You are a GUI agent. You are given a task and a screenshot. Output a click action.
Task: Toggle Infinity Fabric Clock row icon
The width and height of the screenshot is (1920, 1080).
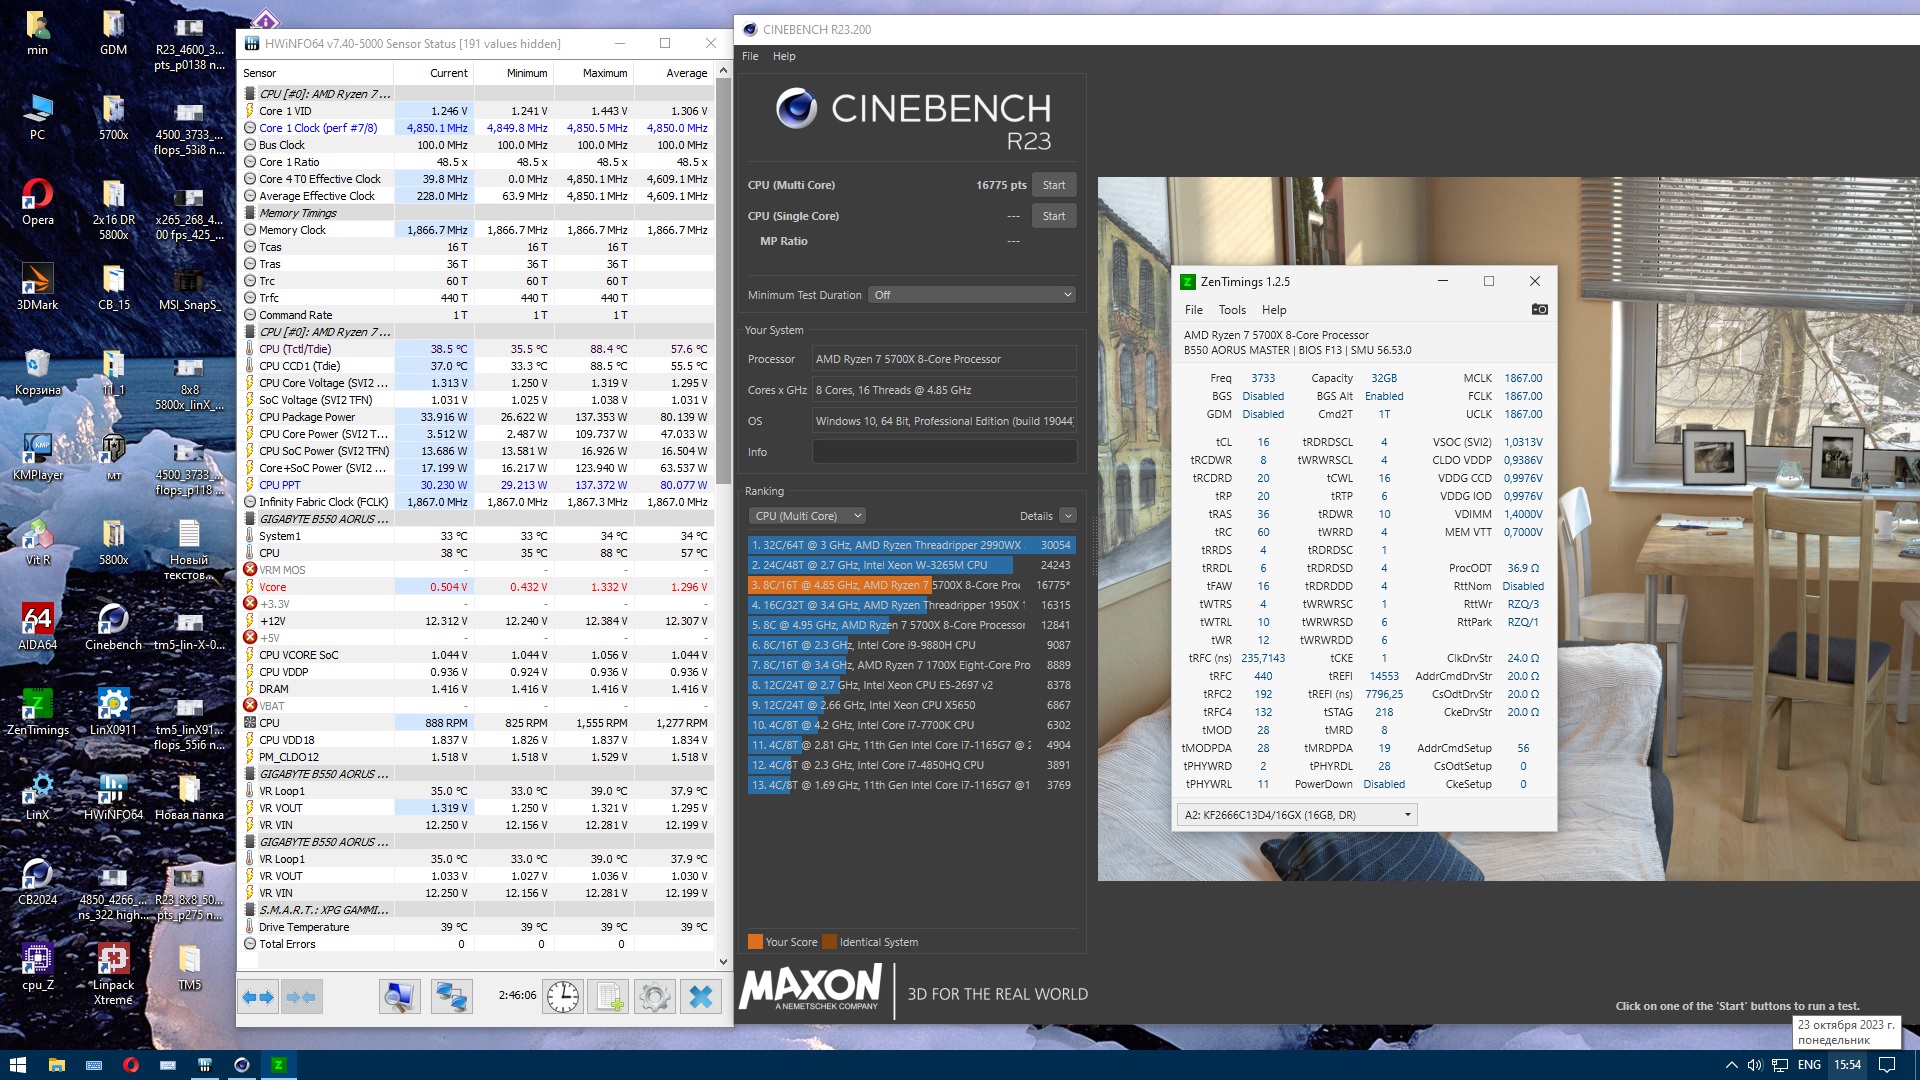[x=250, y=502]
